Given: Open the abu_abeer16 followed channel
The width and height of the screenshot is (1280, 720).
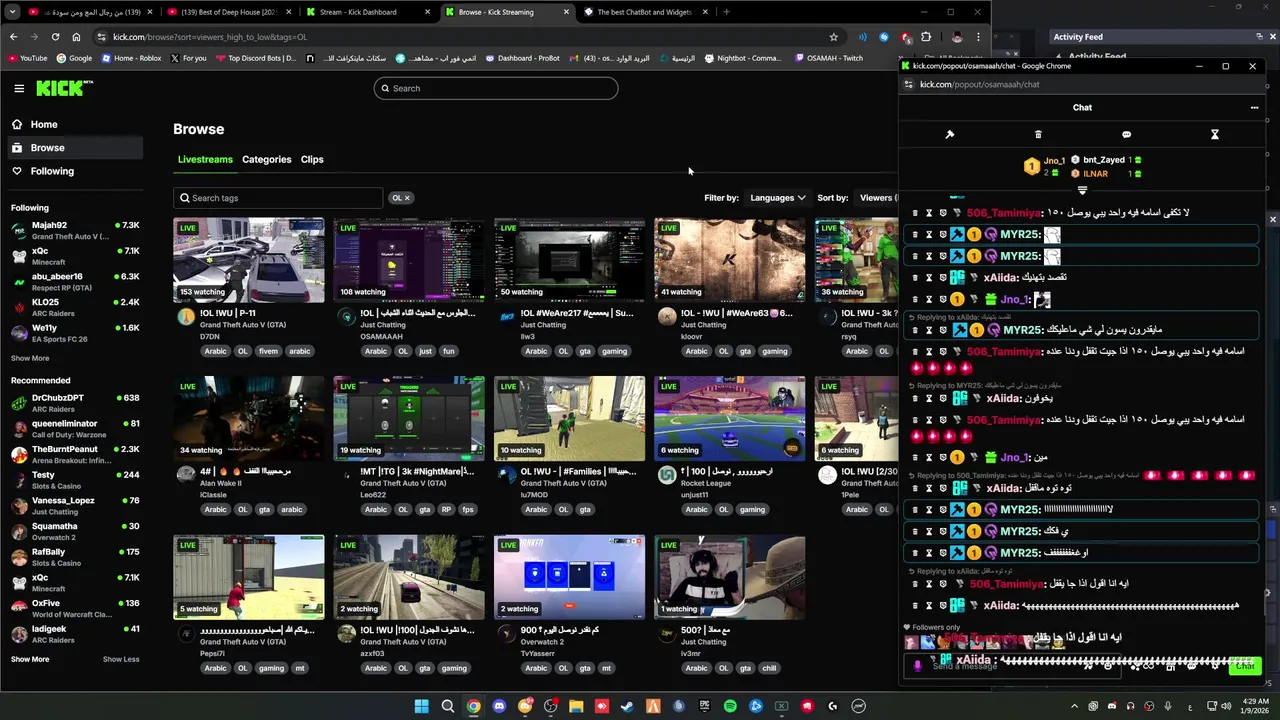Looking at the screenshot, I should [x=75, y=282].
